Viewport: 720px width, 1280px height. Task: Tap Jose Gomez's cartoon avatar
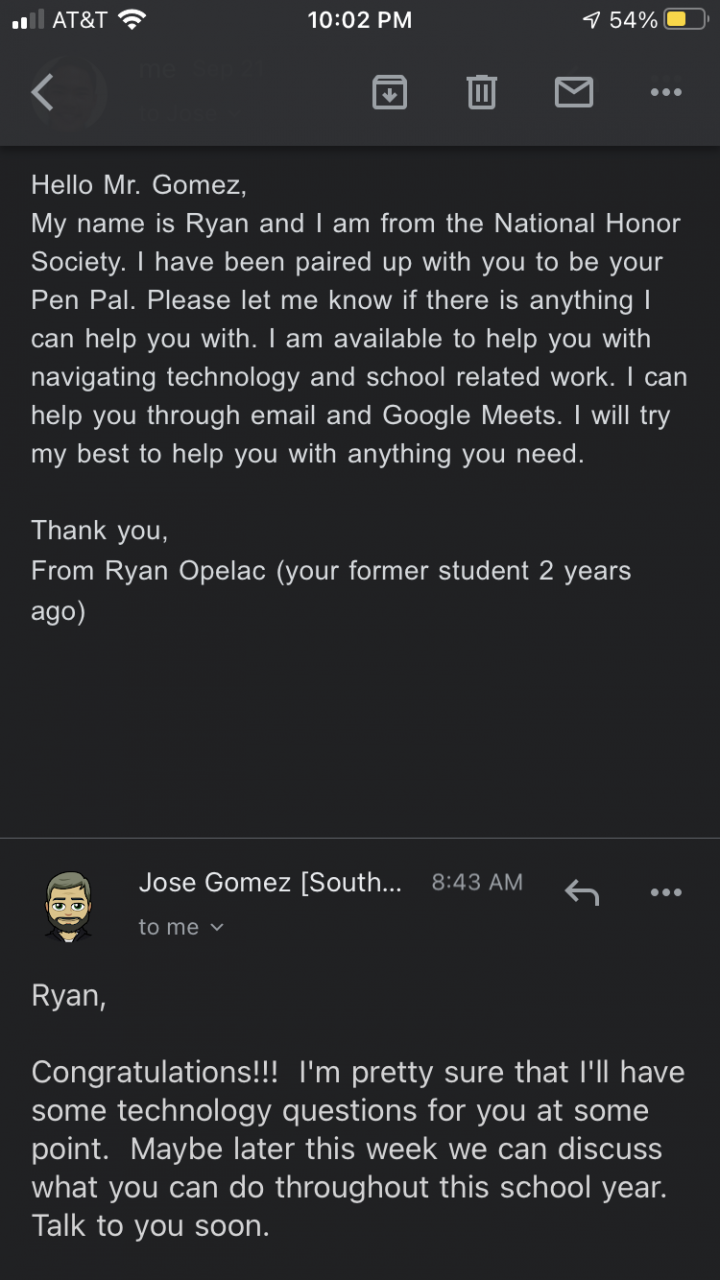pos(68,906)
